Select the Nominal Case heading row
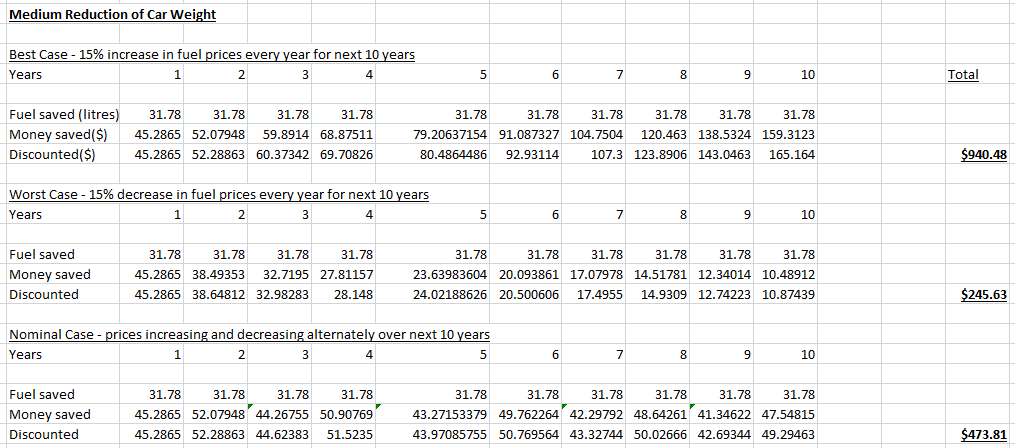The width and height of the screenshot is (1015, 448). pyautogui.click(x=249, y=334)
